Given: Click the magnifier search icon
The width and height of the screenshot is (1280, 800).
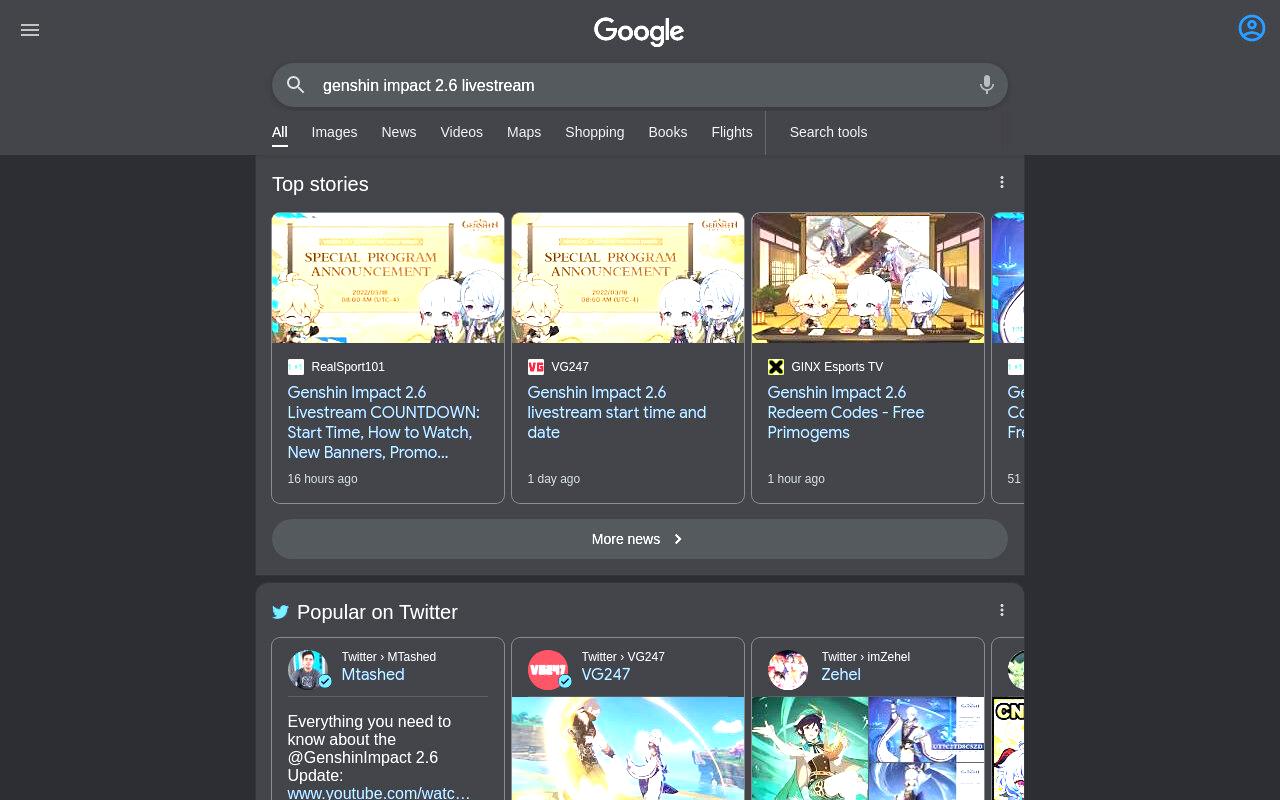Looking at the screenshot, I should point(296,85).
